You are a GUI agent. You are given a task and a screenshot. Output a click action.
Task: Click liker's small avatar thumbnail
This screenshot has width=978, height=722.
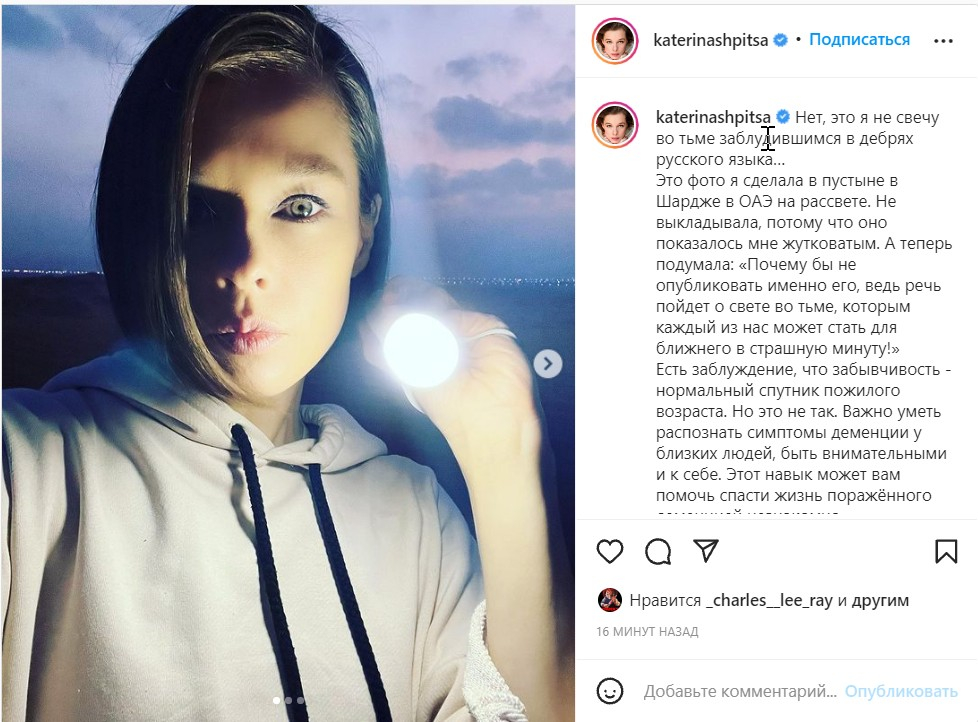point(609,600)
